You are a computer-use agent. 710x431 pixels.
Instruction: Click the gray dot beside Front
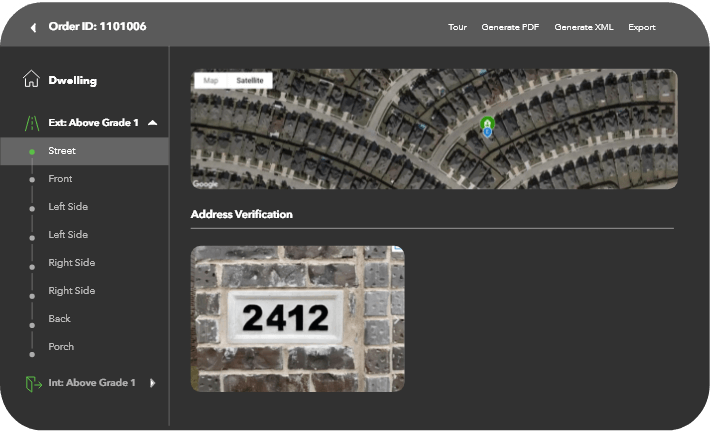click(x=32, y=180)
